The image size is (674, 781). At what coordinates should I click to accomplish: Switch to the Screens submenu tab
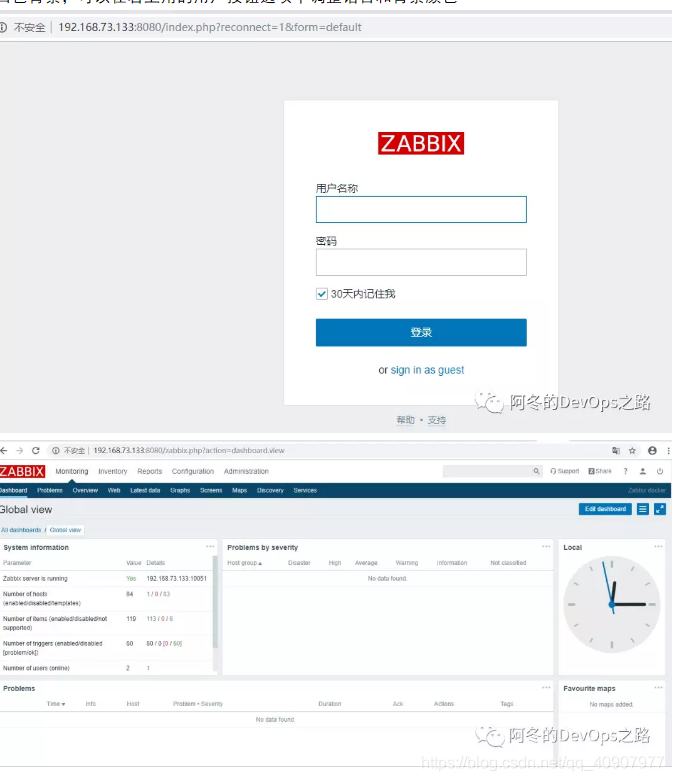211,491
